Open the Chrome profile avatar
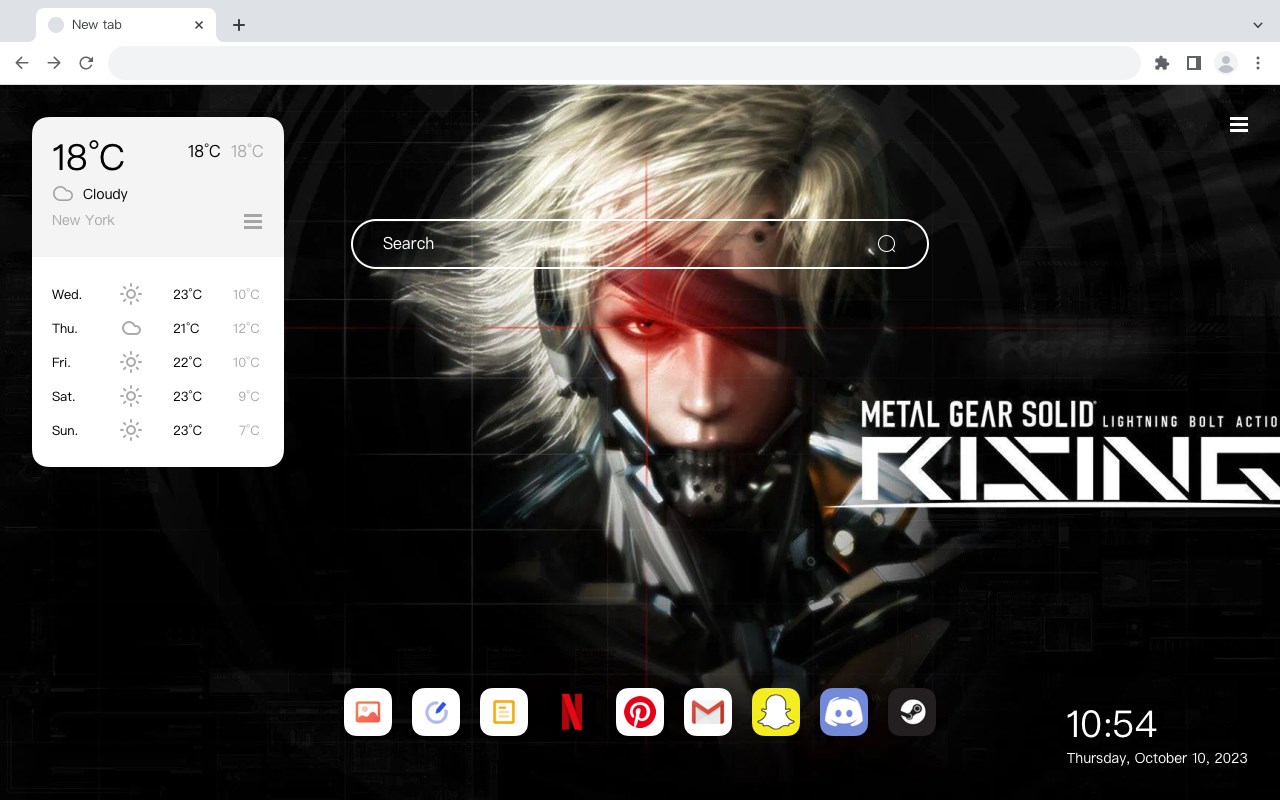Viewport: 1280px width, 800px height. [1226, 63]
